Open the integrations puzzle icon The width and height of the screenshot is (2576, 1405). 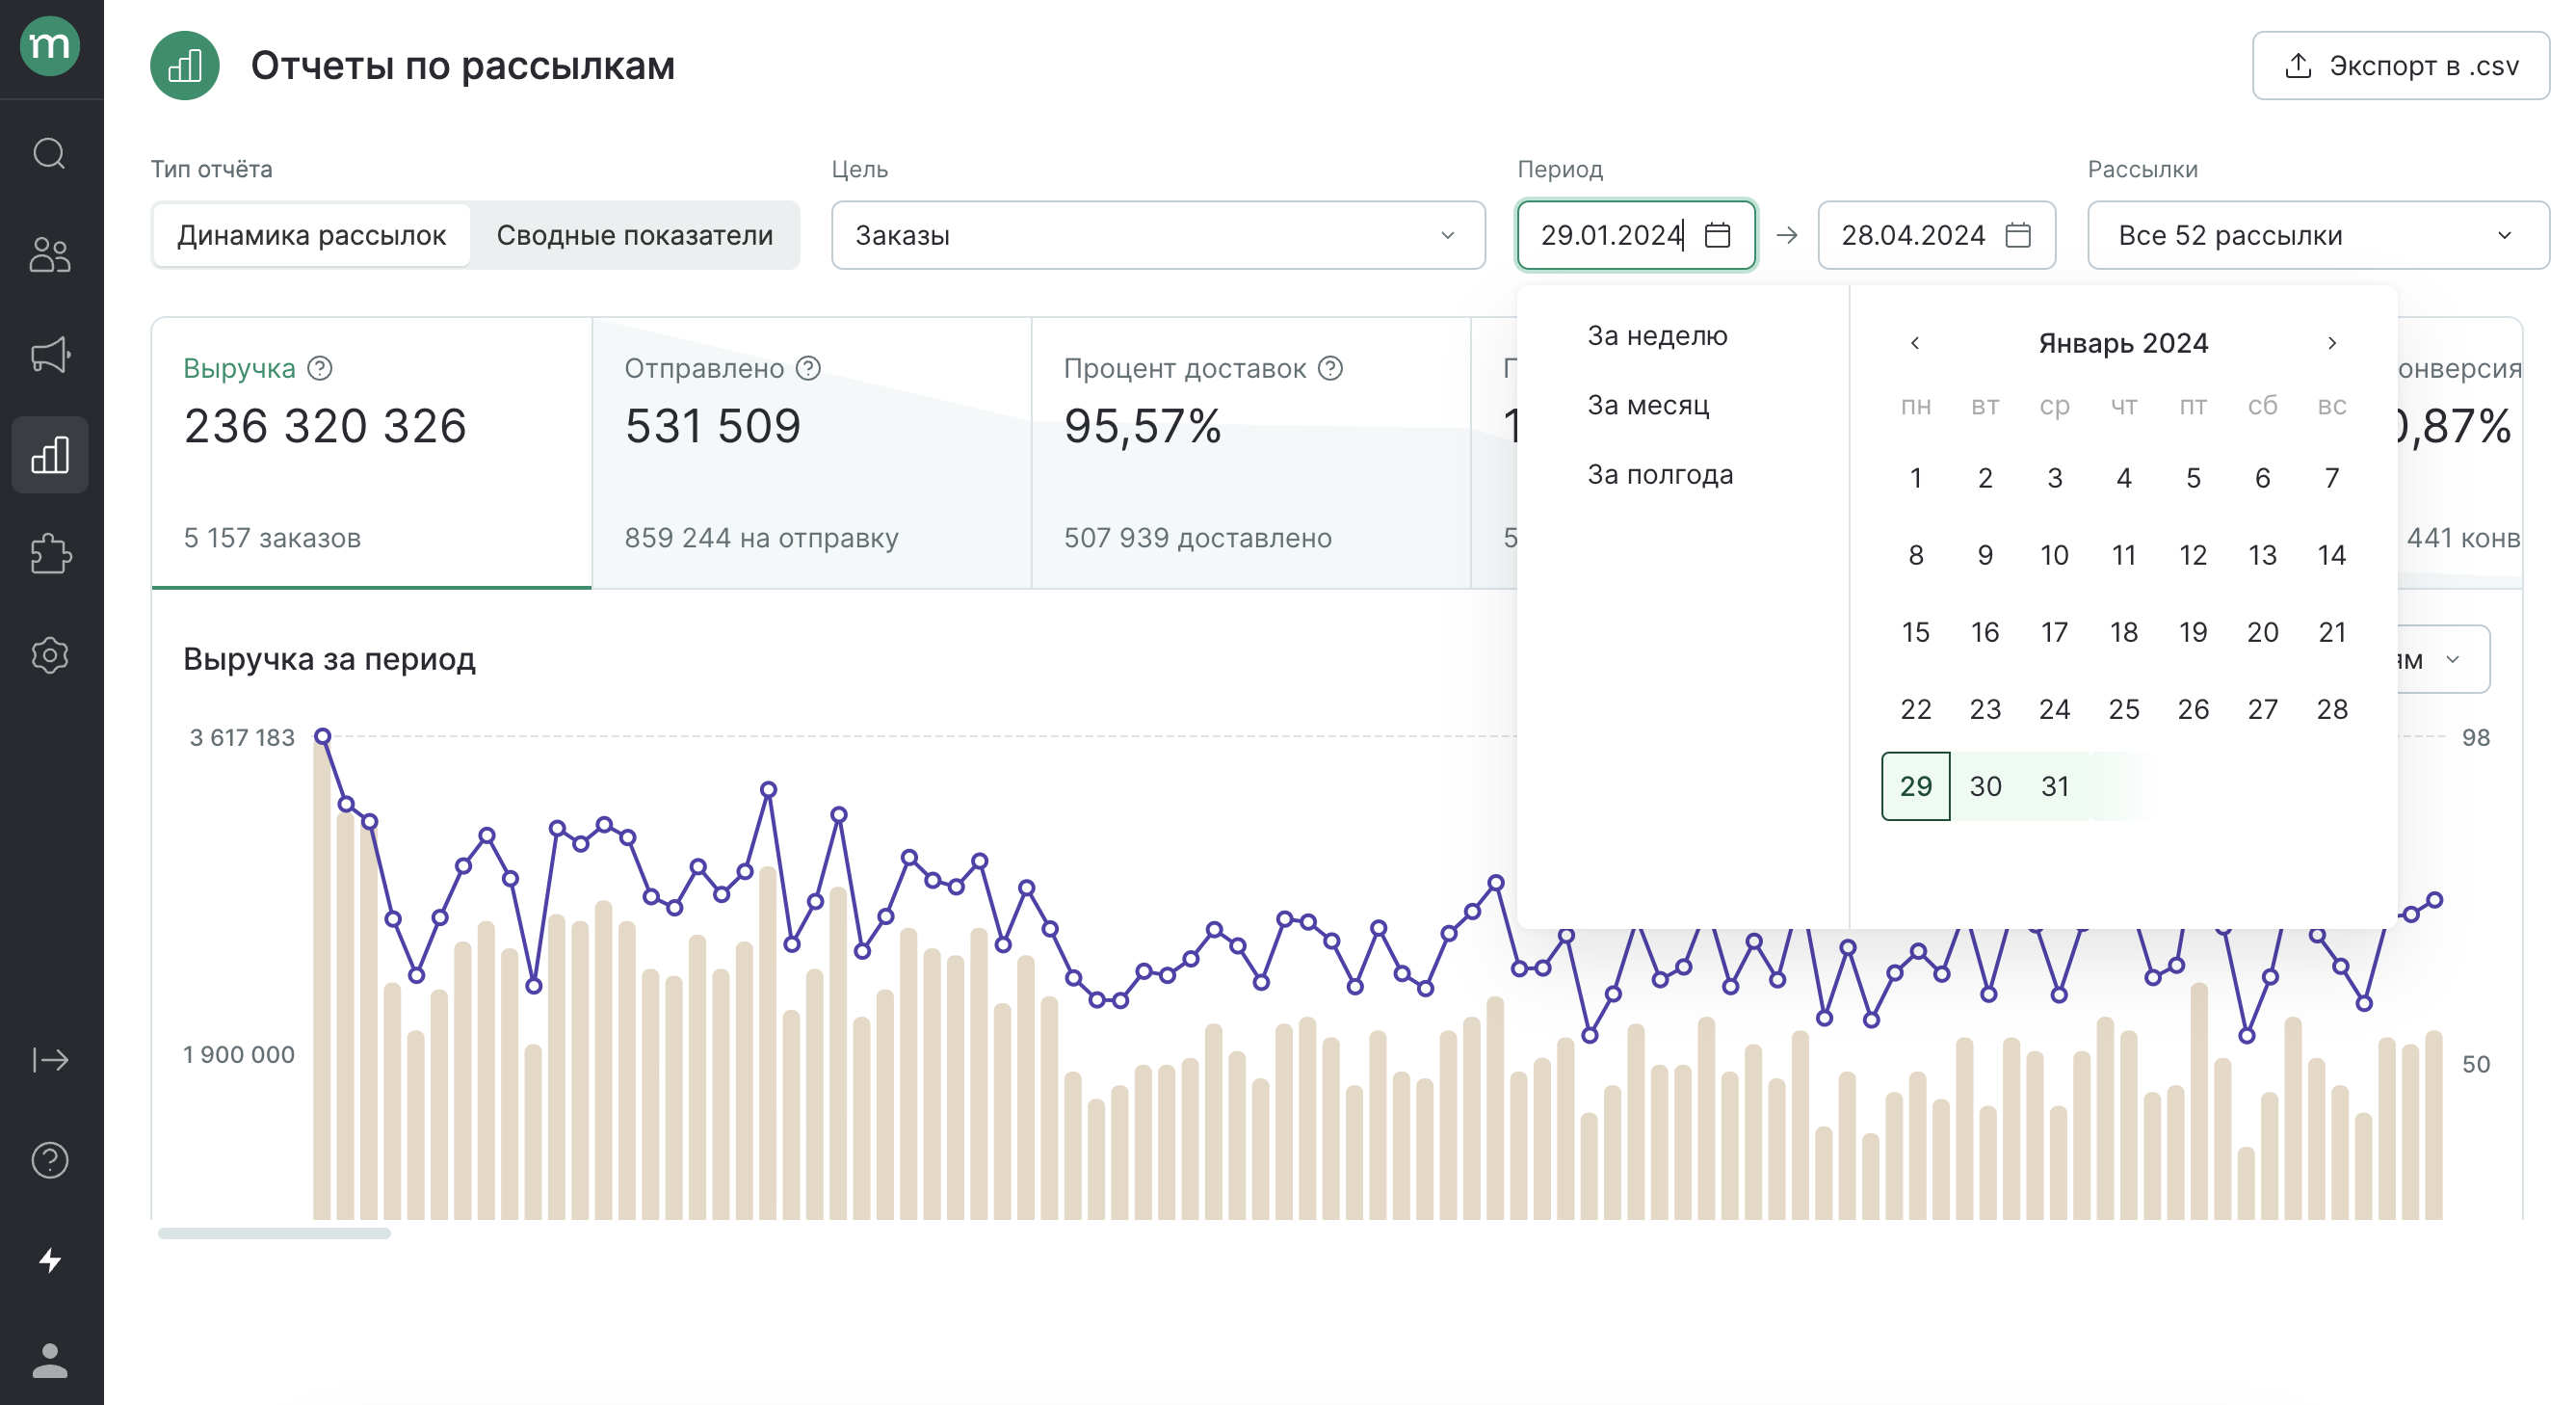(x=50, y=554)
